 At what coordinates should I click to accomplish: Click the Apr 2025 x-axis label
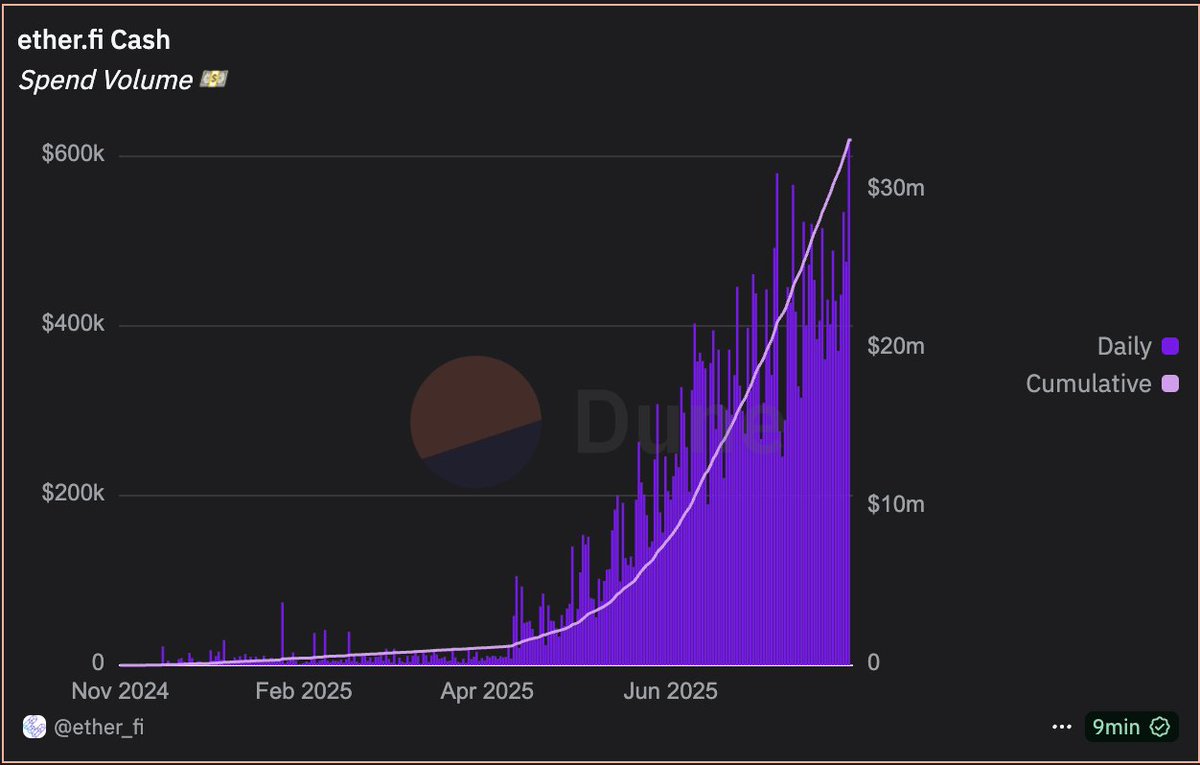488,691
